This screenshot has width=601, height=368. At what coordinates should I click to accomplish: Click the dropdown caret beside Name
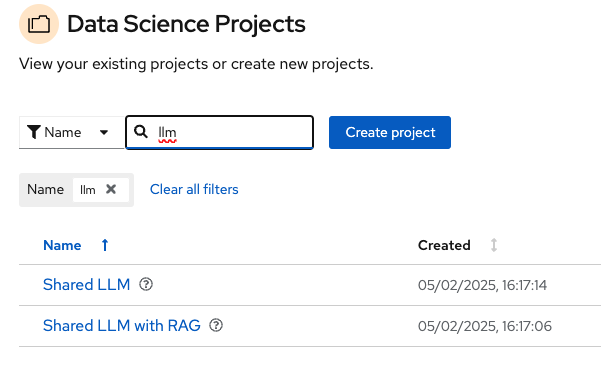pos(103,132)
